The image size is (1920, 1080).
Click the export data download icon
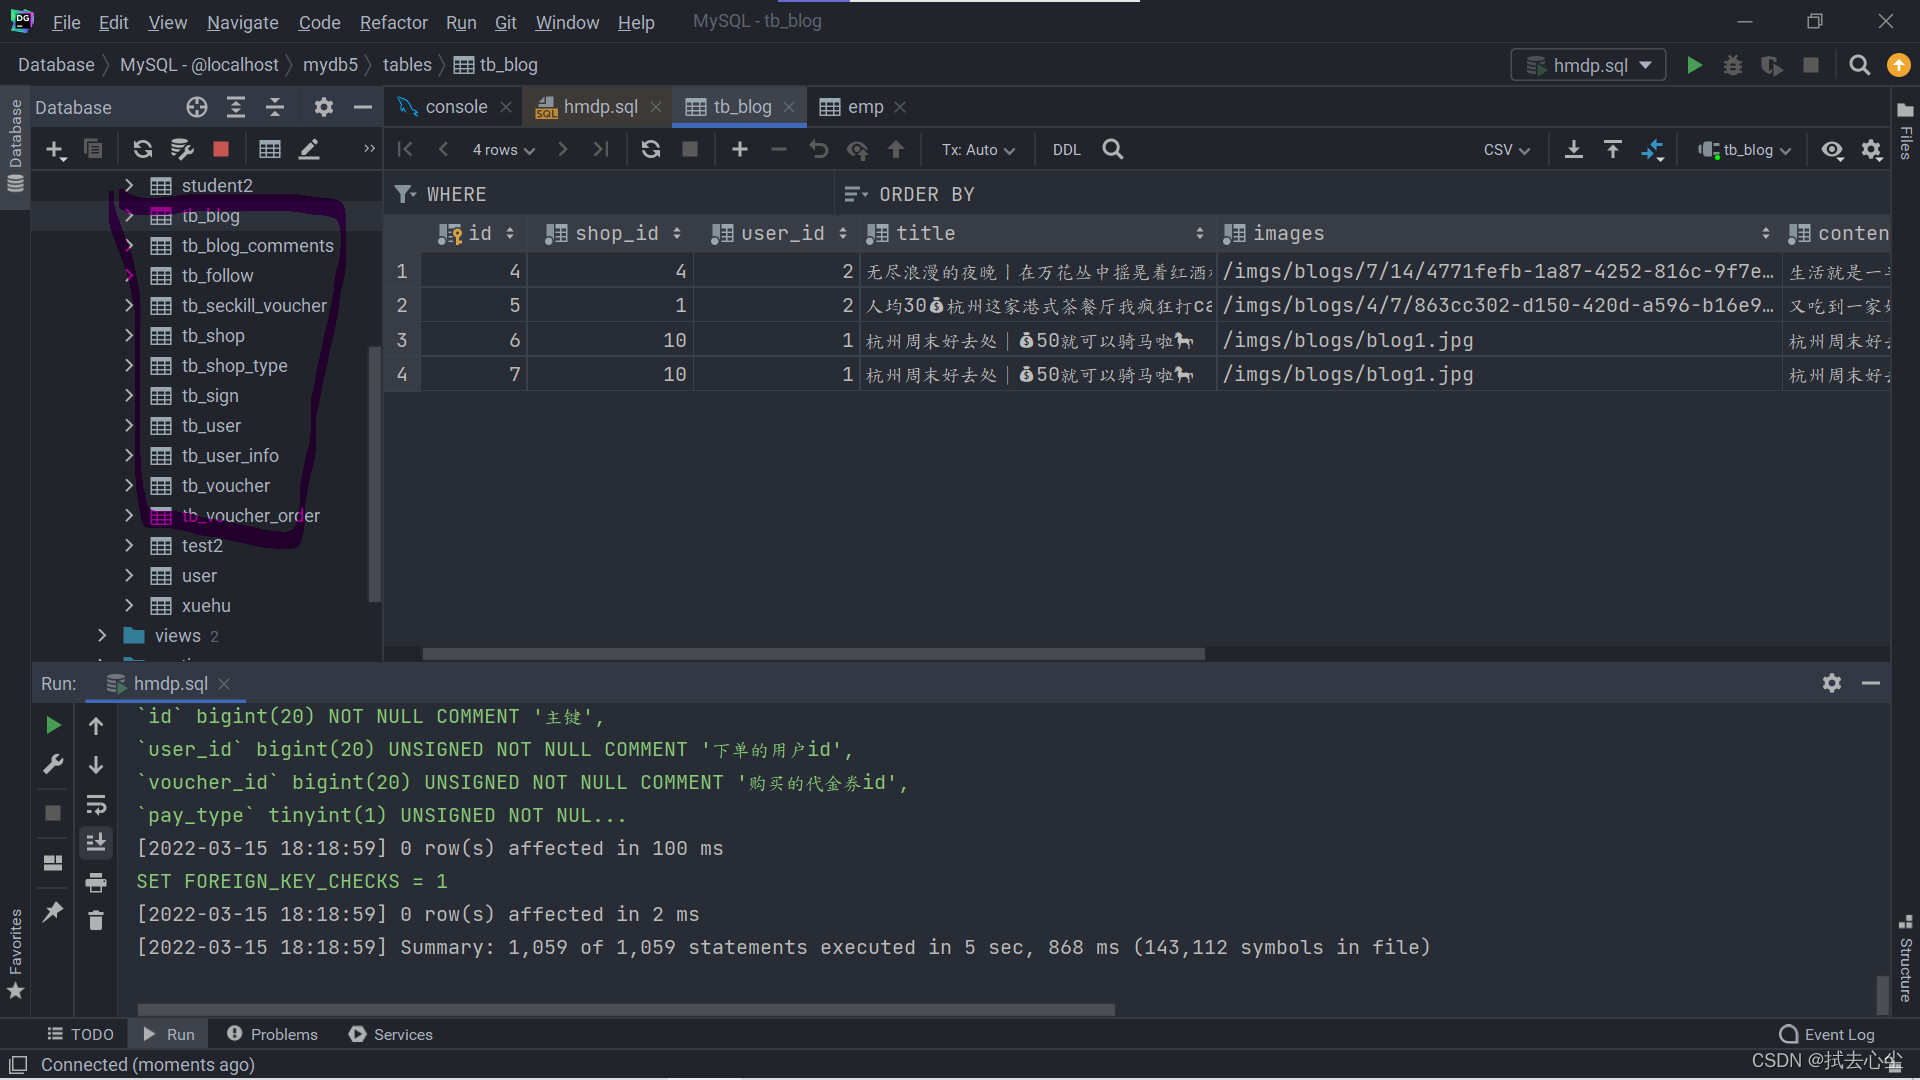tap(1573, 149)
